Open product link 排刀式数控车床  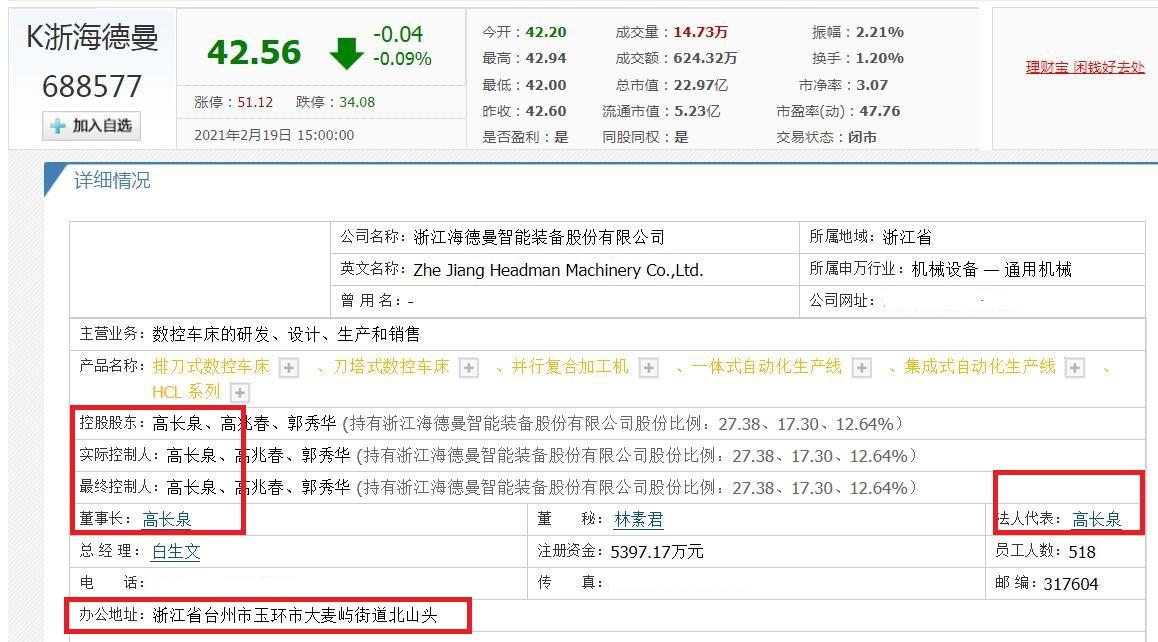211,367
